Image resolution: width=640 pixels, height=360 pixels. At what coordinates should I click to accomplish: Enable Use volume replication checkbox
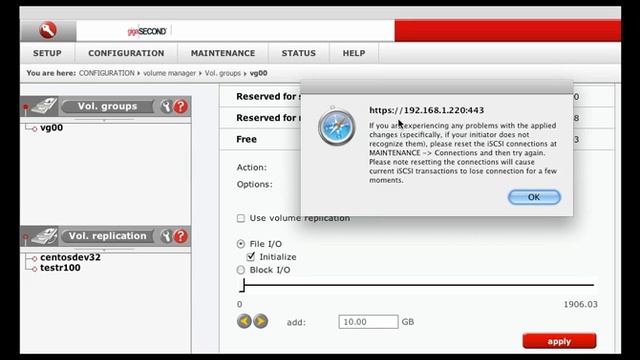coord(241,218)
